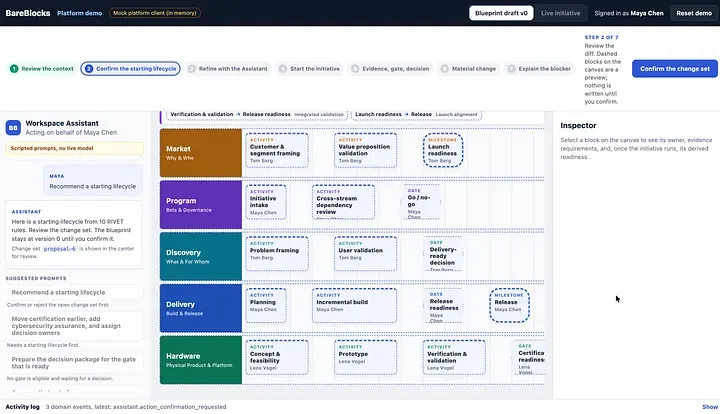Open the proposal-6 change set link

click(60, 249)
